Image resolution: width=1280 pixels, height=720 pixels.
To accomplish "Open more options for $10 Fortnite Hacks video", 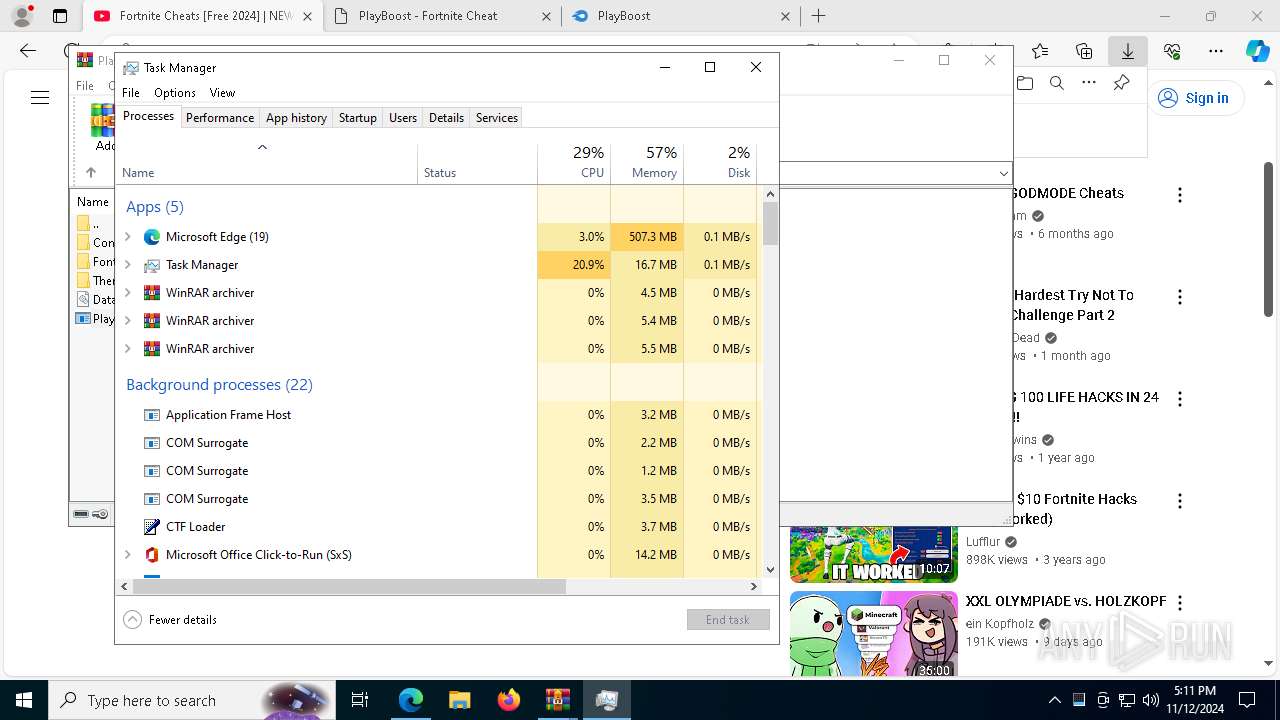I will click(1180, 501).
